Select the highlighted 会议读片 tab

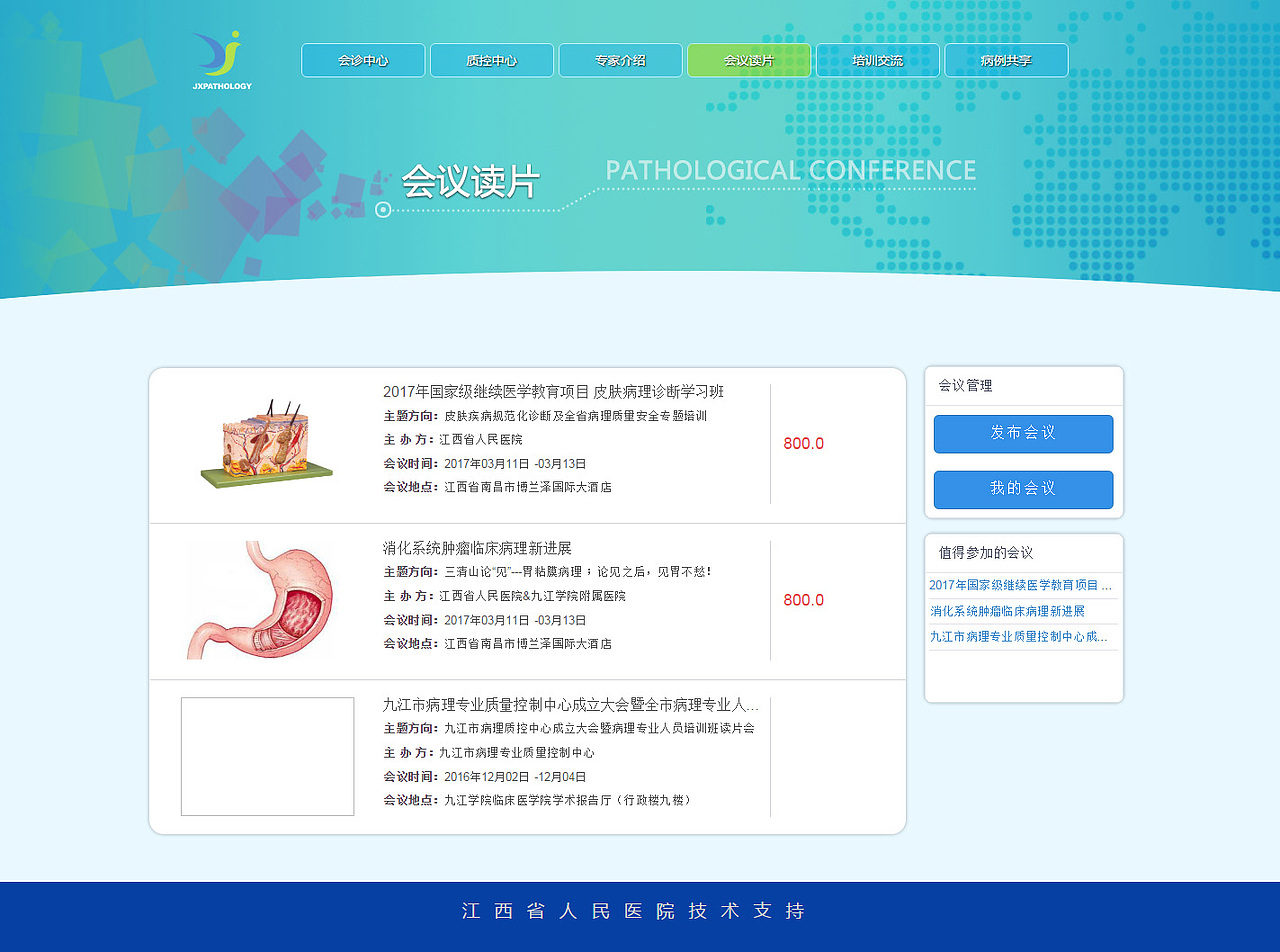click(x=749, y=60)
